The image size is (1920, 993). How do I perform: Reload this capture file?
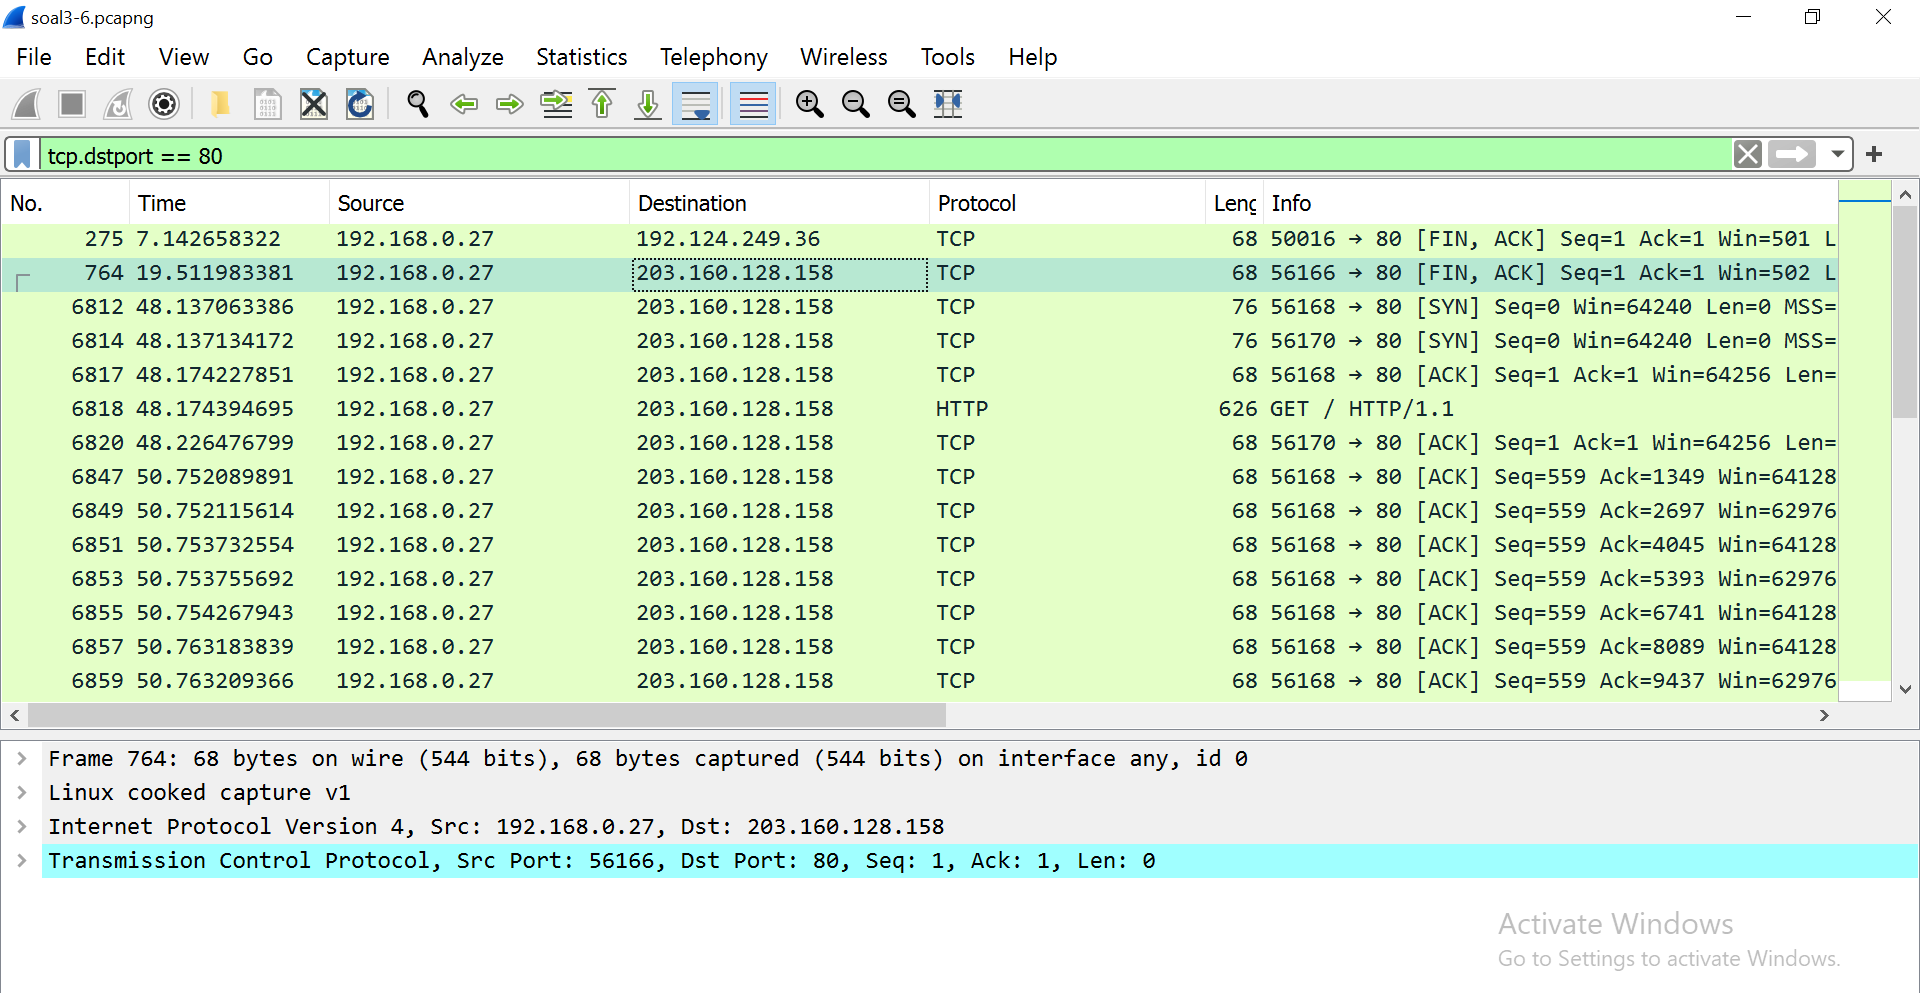click(360, 104)
